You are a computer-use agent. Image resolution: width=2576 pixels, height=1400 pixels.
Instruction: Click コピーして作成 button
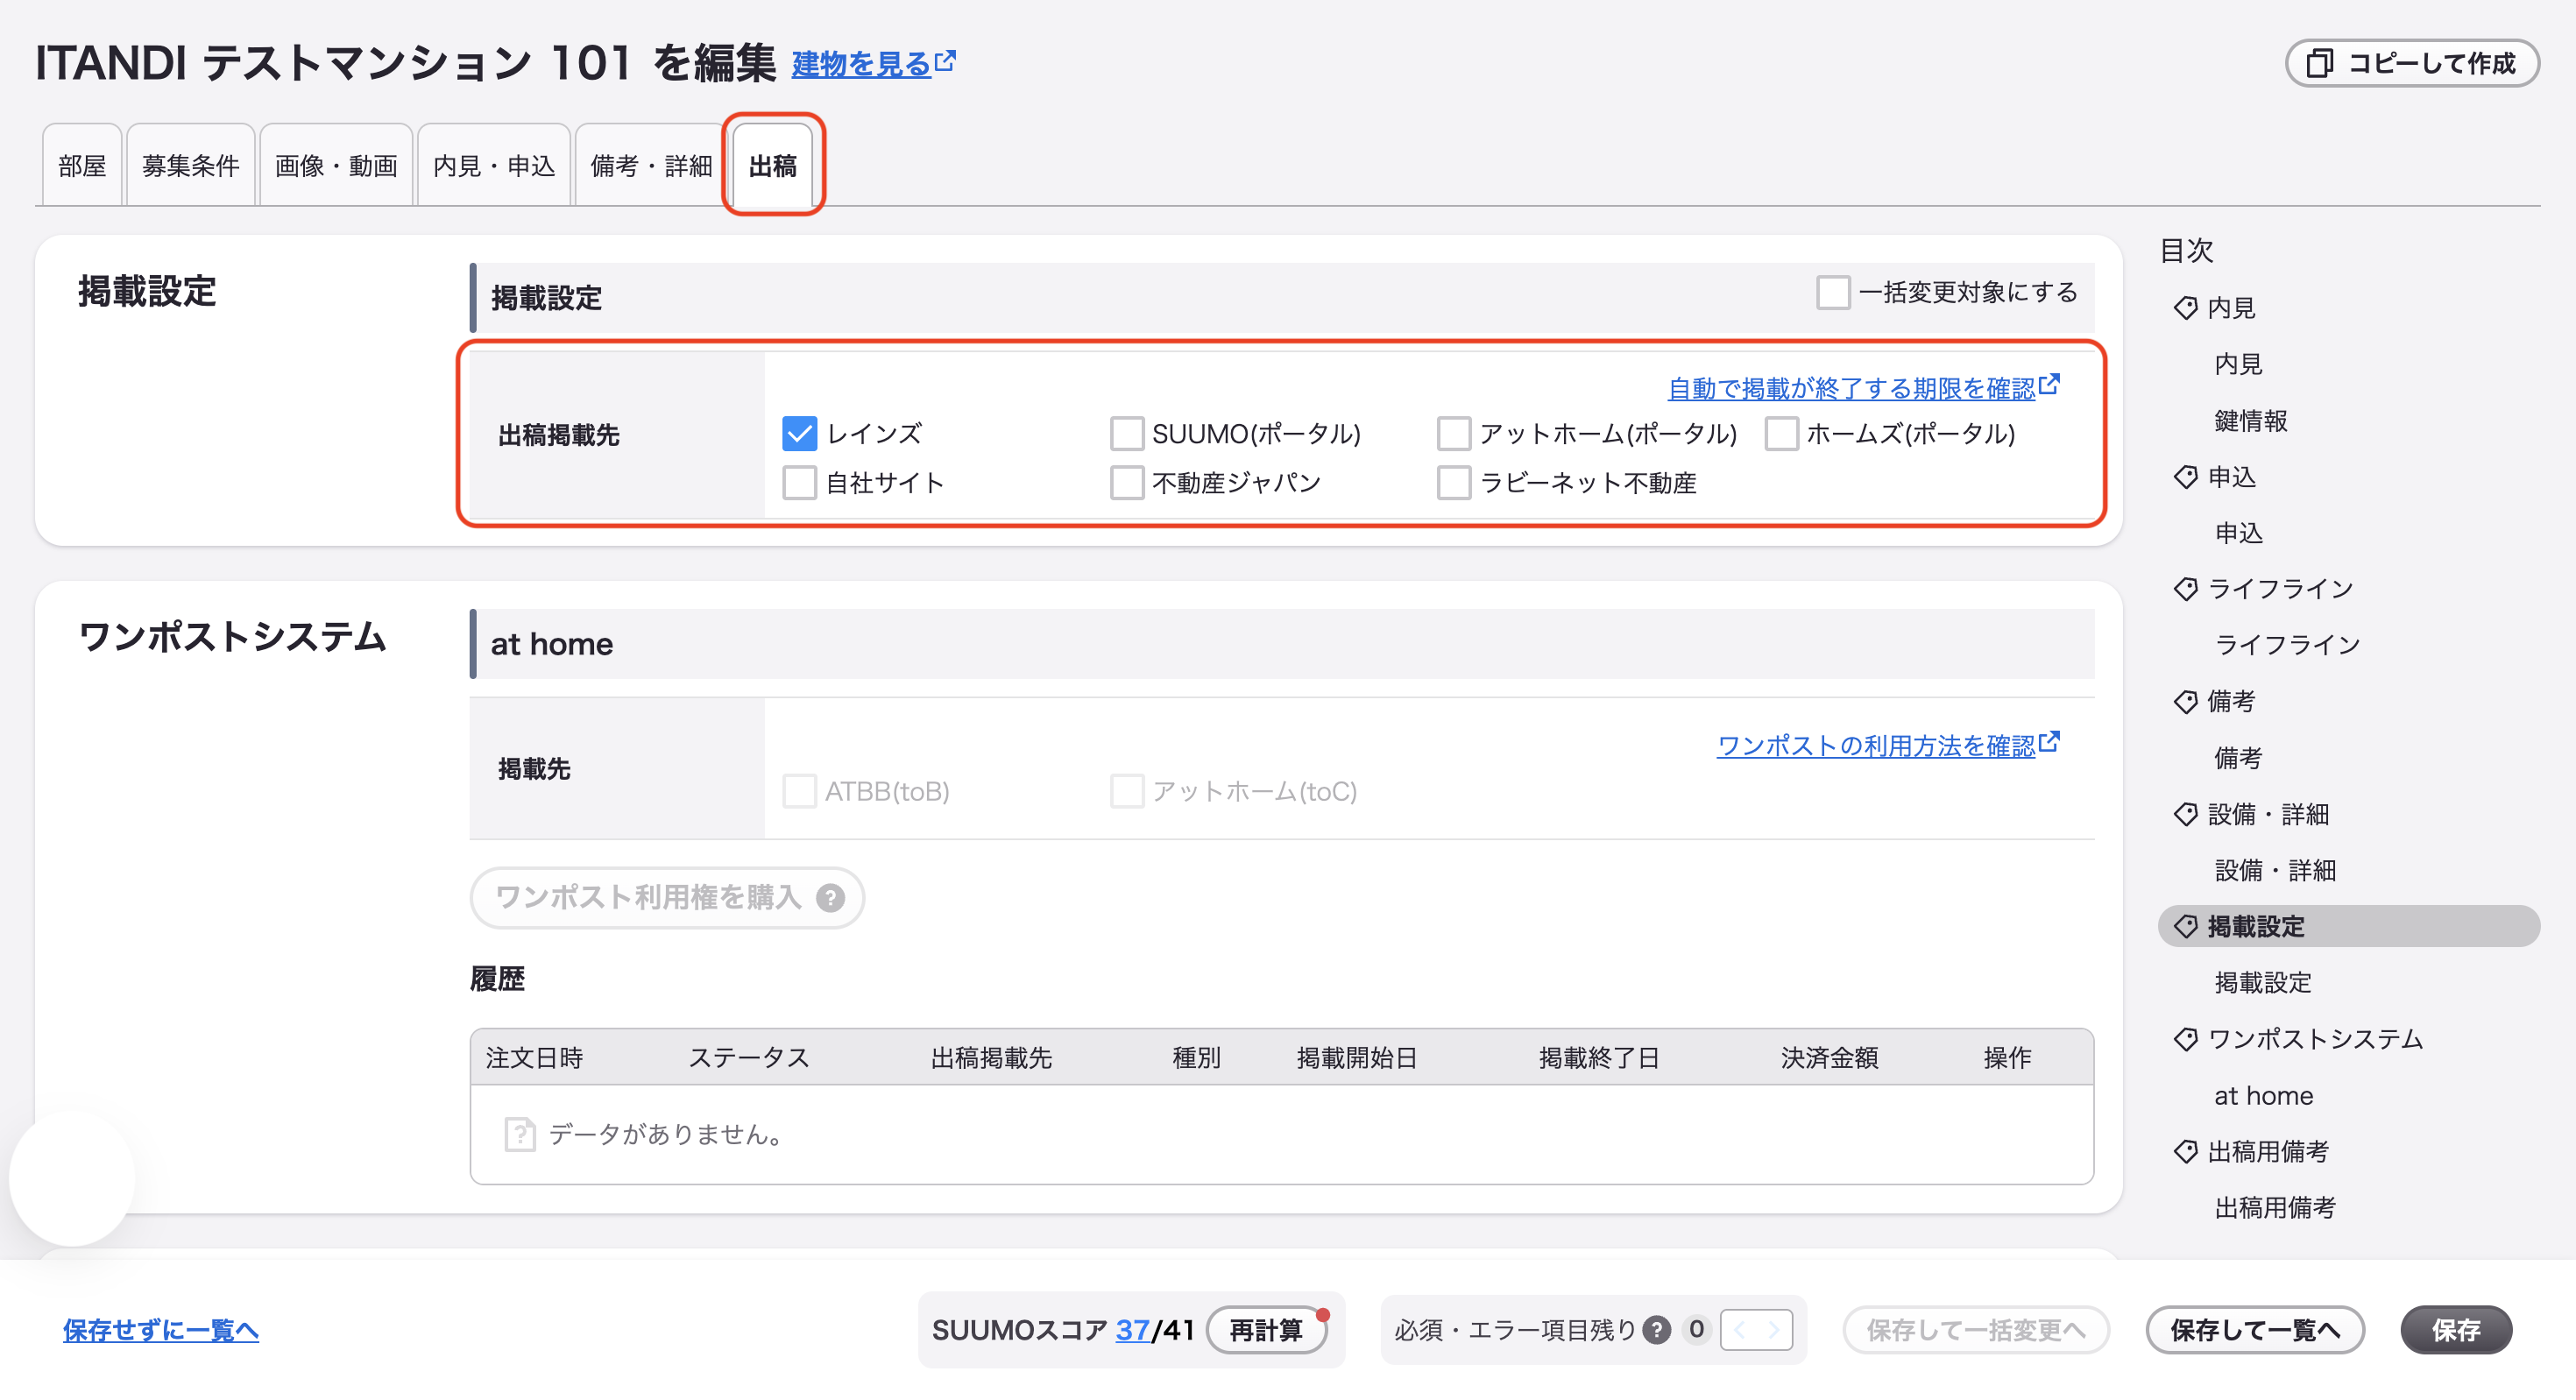tap(2412, 63)
